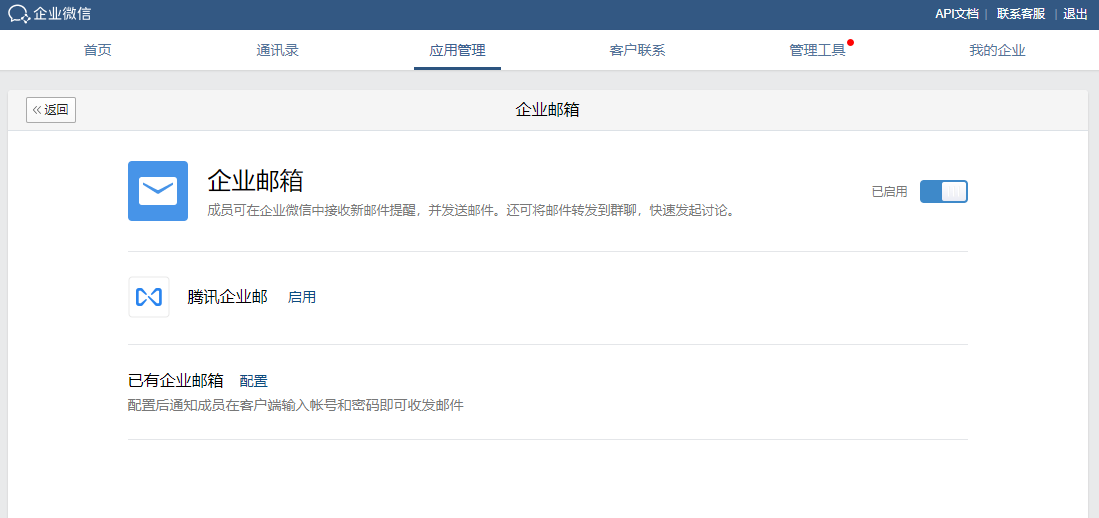1099x518 pixels.
Task: Open the 我的企业 tab
Action: coord(997,50)
